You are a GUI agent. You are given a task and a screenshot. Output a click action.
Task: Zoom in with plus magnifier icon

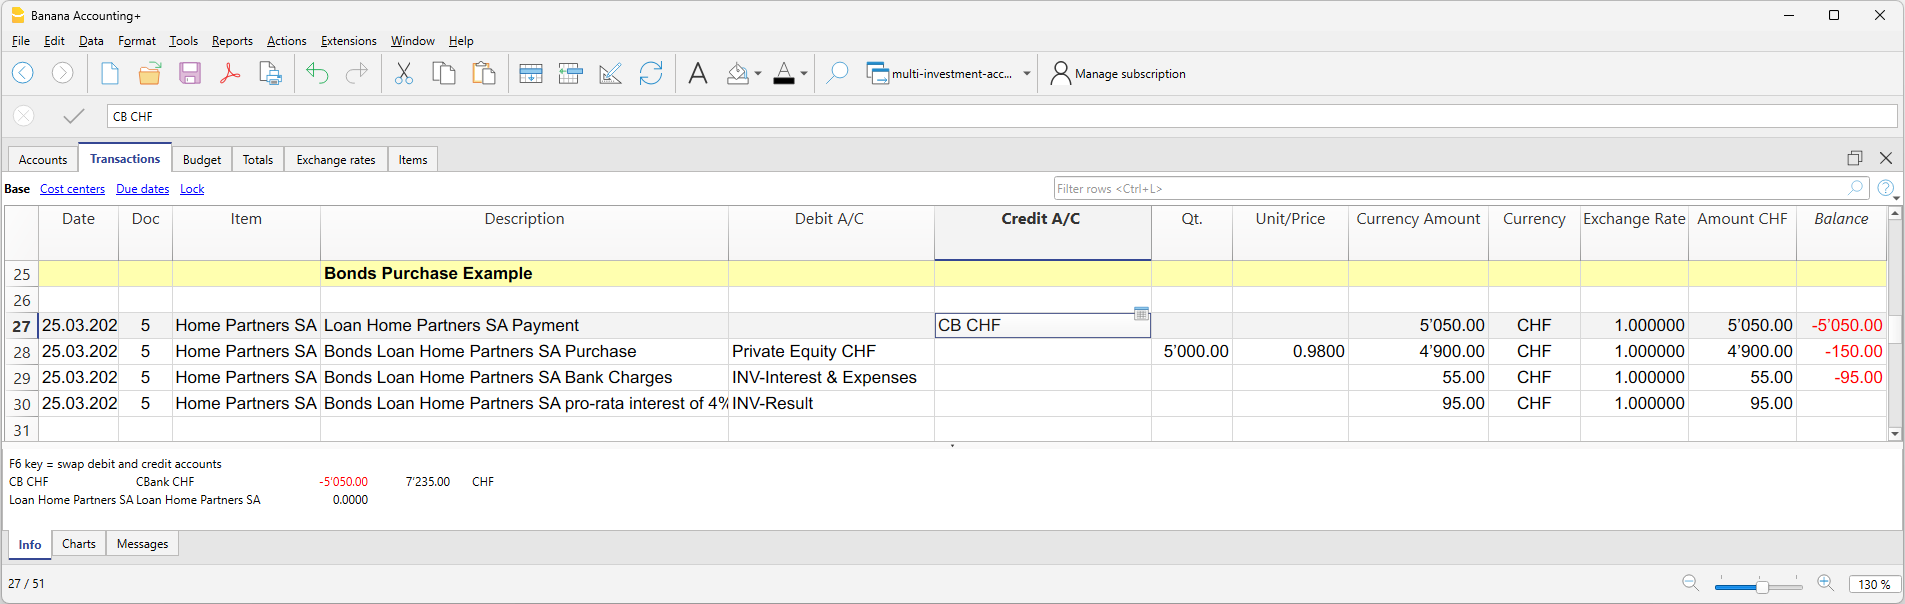point(1826,583)
